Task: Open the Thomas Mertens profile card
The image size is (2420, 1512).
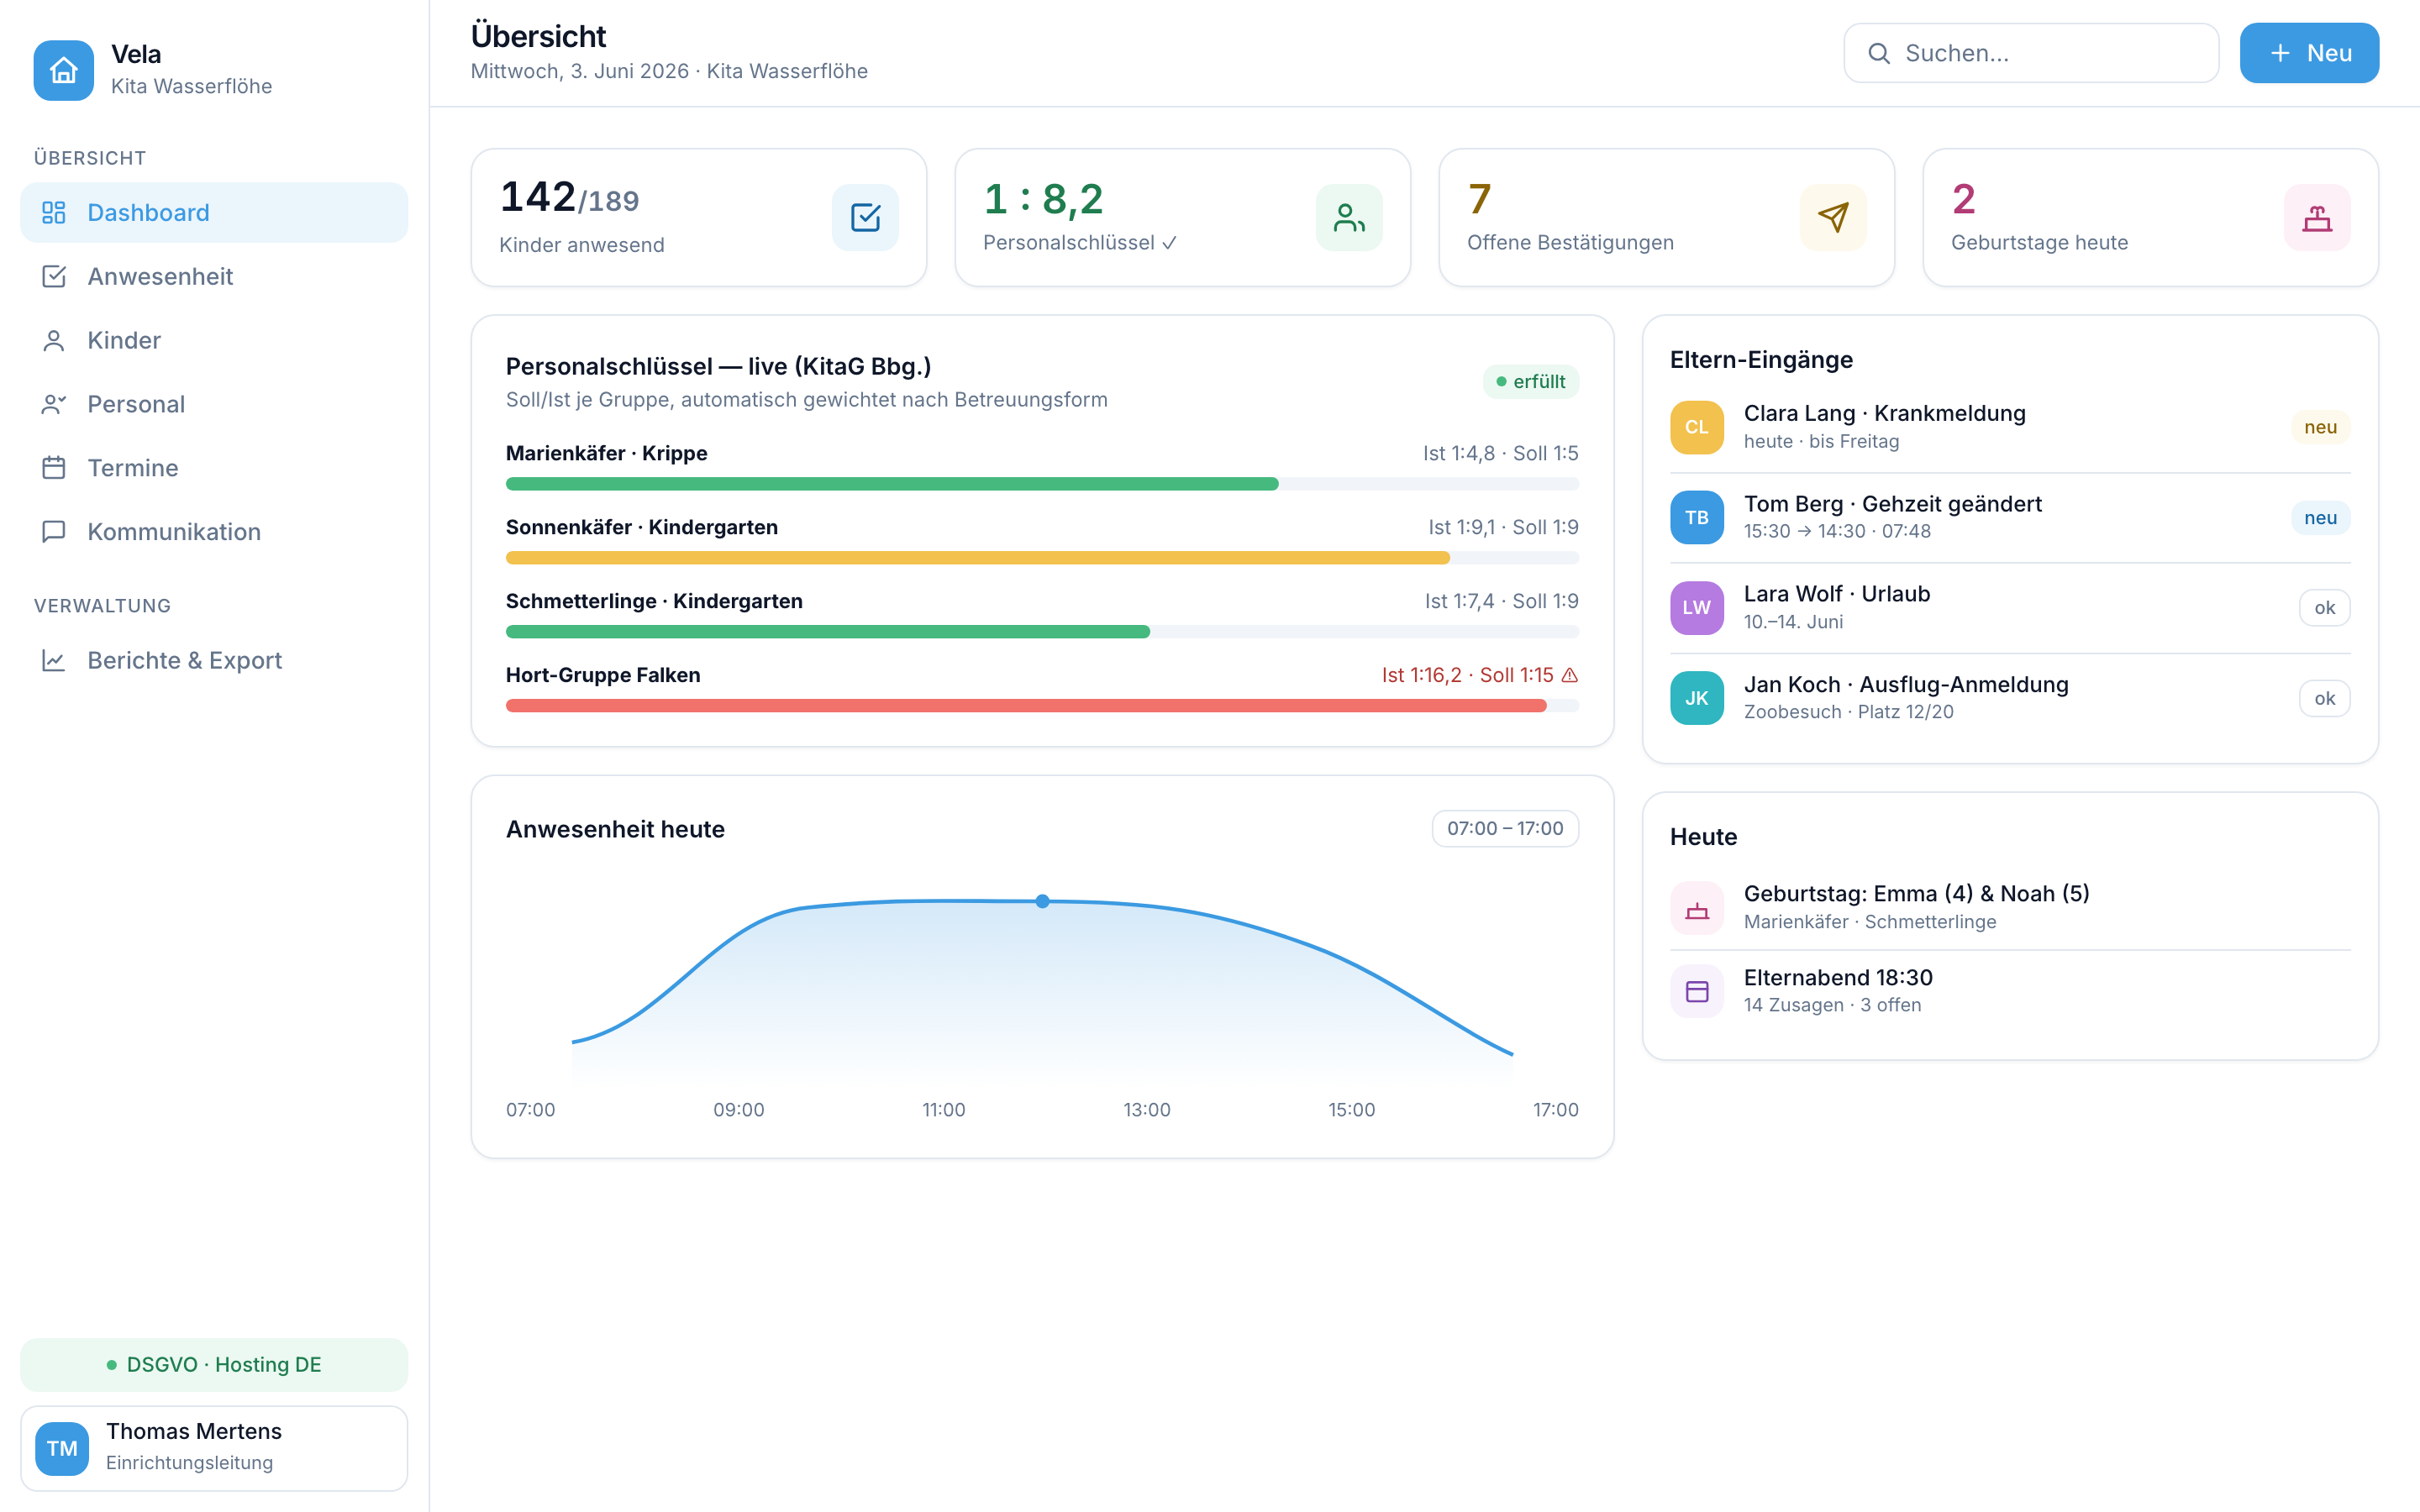Action: coord(214,1448)
